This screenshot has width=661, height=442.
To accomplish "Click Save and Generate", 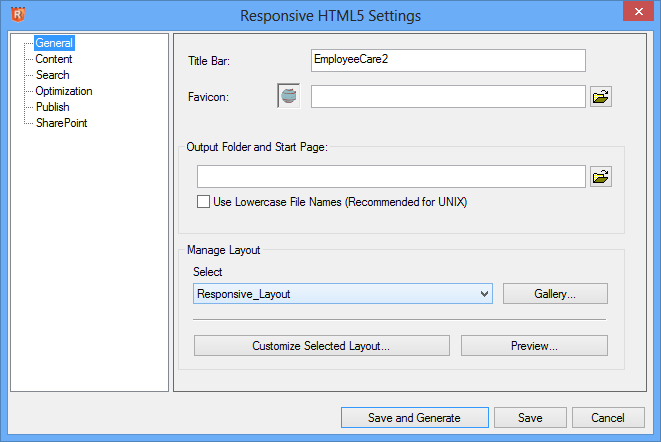I will coord(414,418).
